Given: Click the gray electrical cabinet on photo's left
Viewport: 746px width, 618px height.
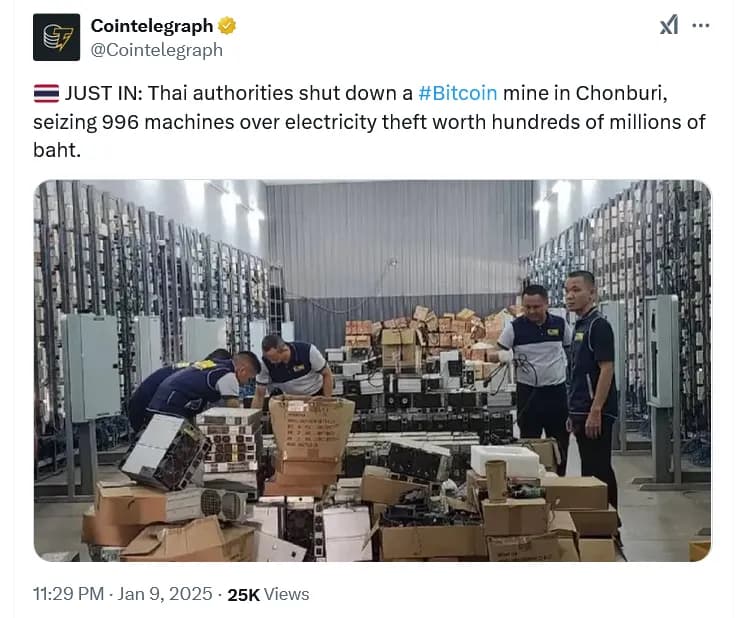Looking at the screenshot, I should click(92, 367).
